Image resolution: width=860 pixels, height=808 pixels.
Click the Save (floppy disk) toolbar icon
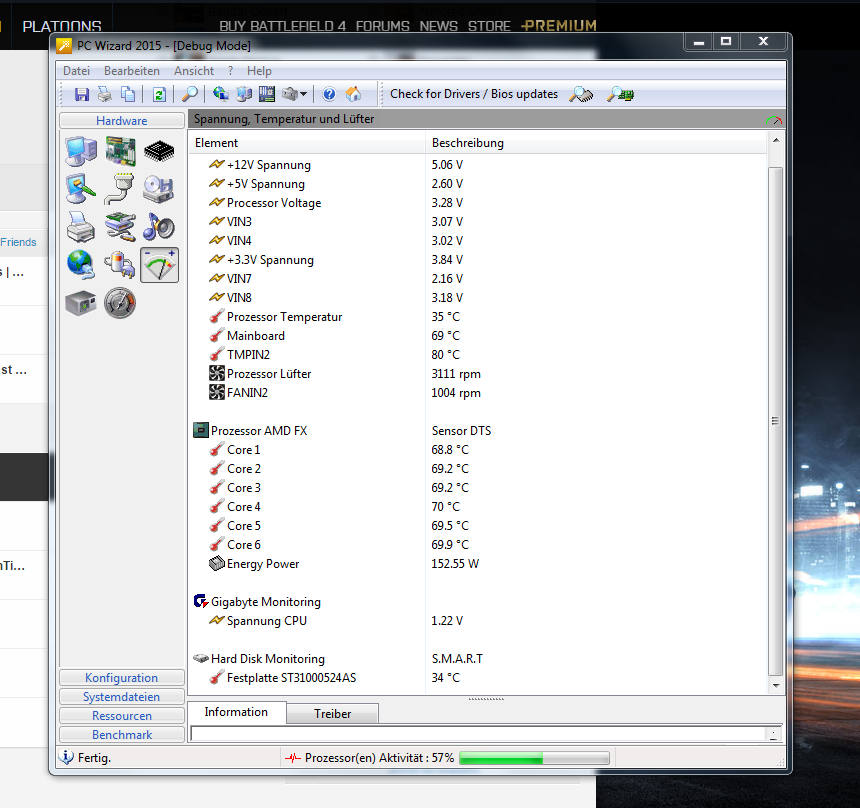82,94
